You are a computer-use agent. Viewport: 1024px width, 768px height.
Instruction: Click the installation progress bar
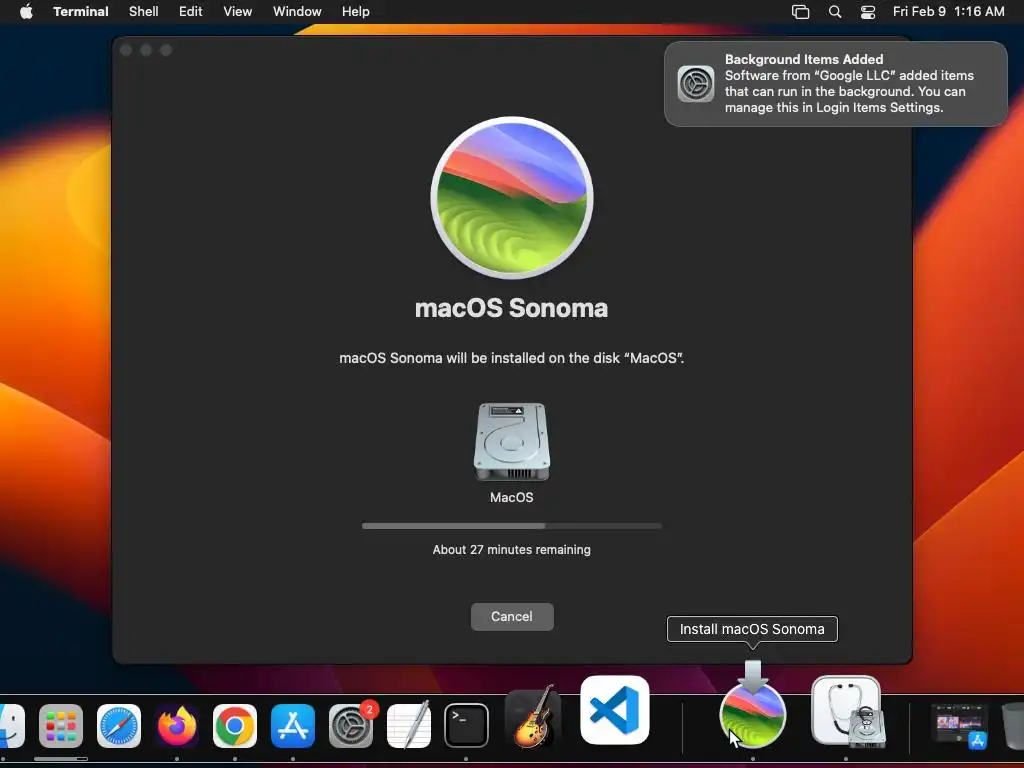(512, 526)
